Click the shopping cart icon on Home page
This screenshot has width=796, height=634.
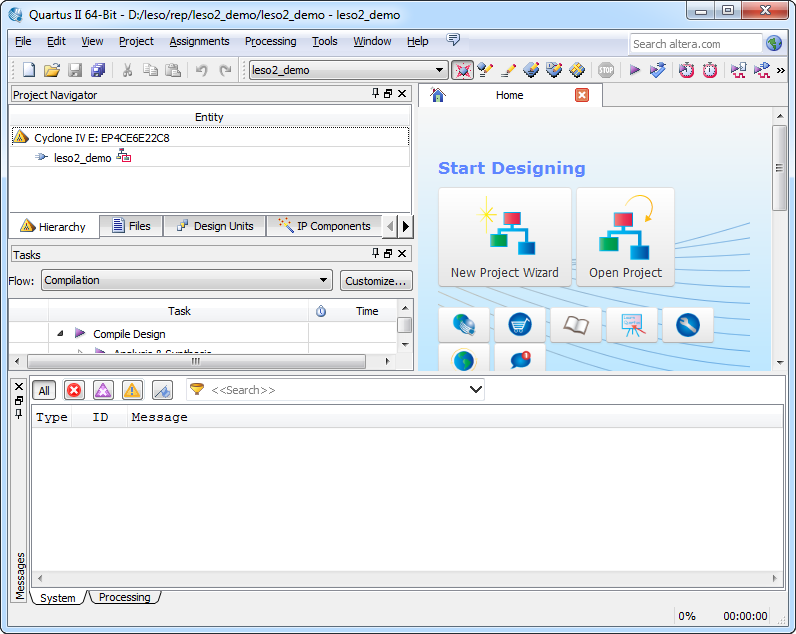pyautogui.click(x=520, y=325)
